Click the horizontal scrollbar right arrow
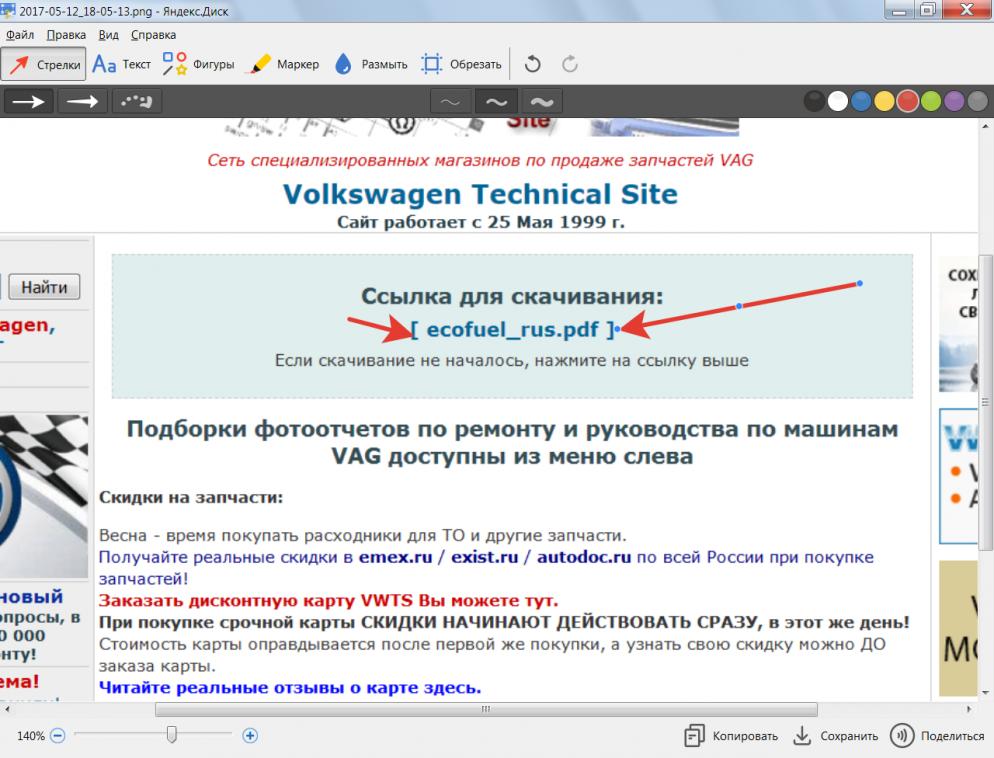994x758 pixels. (x=969, y=709)
